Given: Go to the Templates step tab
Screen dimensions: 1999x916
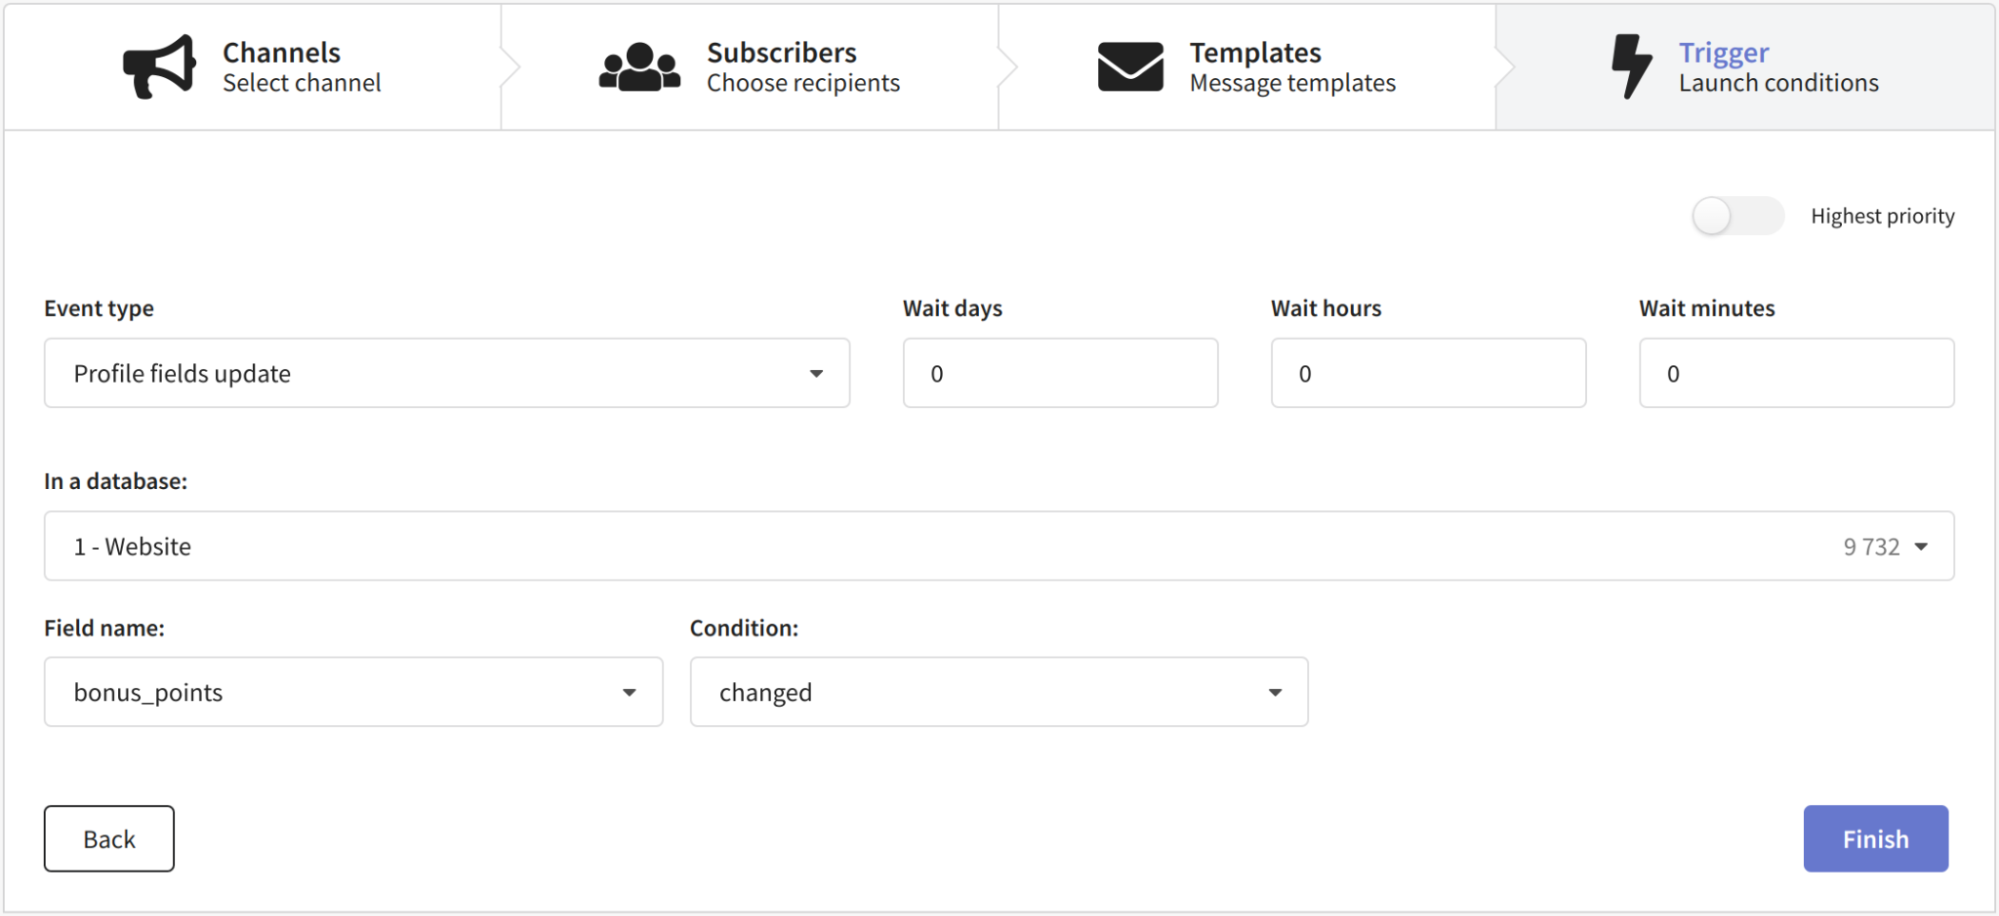Looking at the screenshot, I should coord(1247,67).
